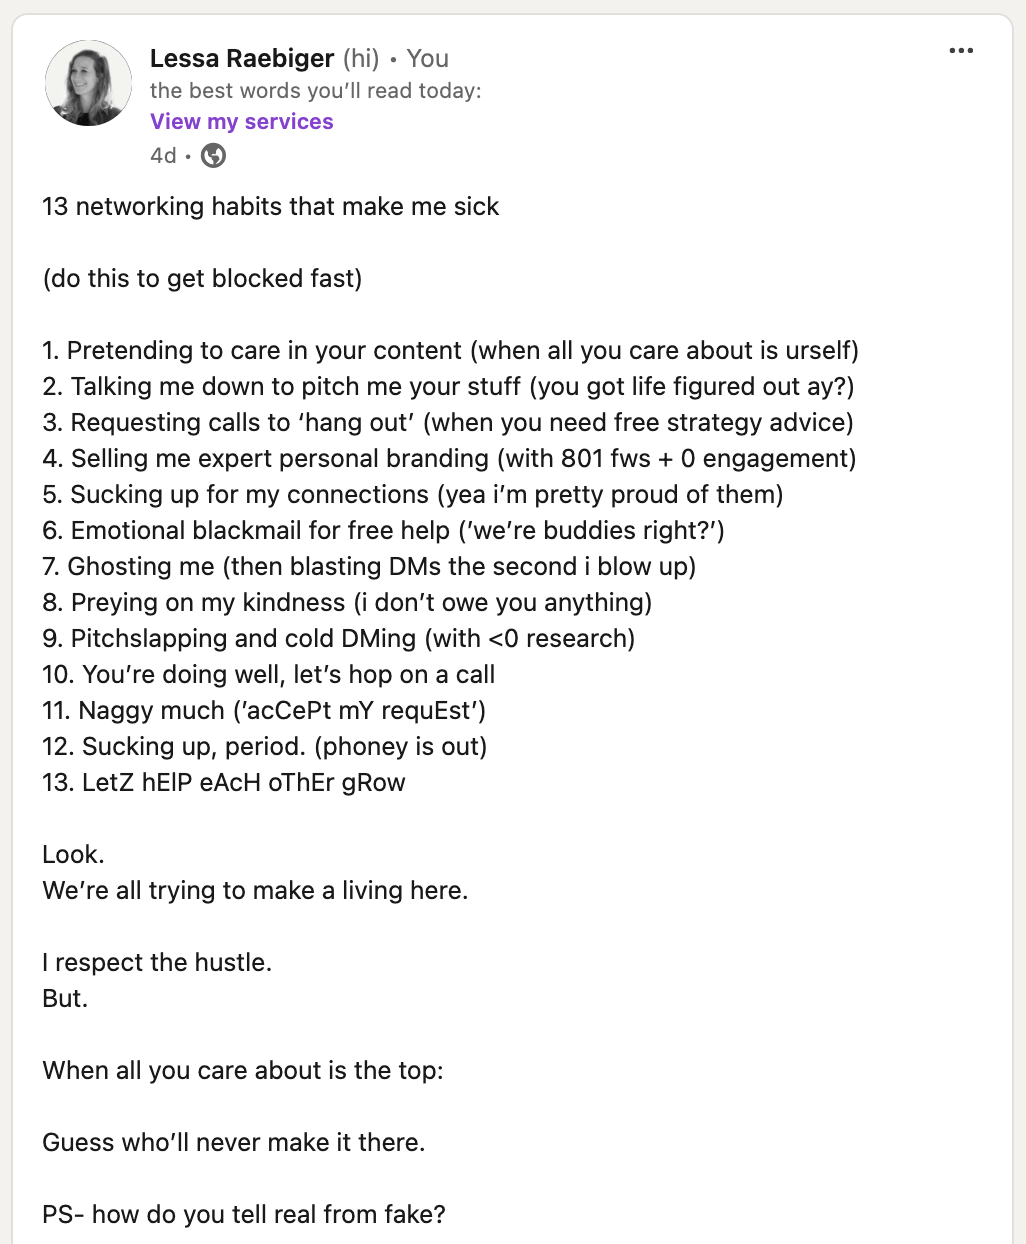Screen dimensions: 1026x1244
Task: Select the headline 'the best words you'll read today'
Action: pos(316,90)
